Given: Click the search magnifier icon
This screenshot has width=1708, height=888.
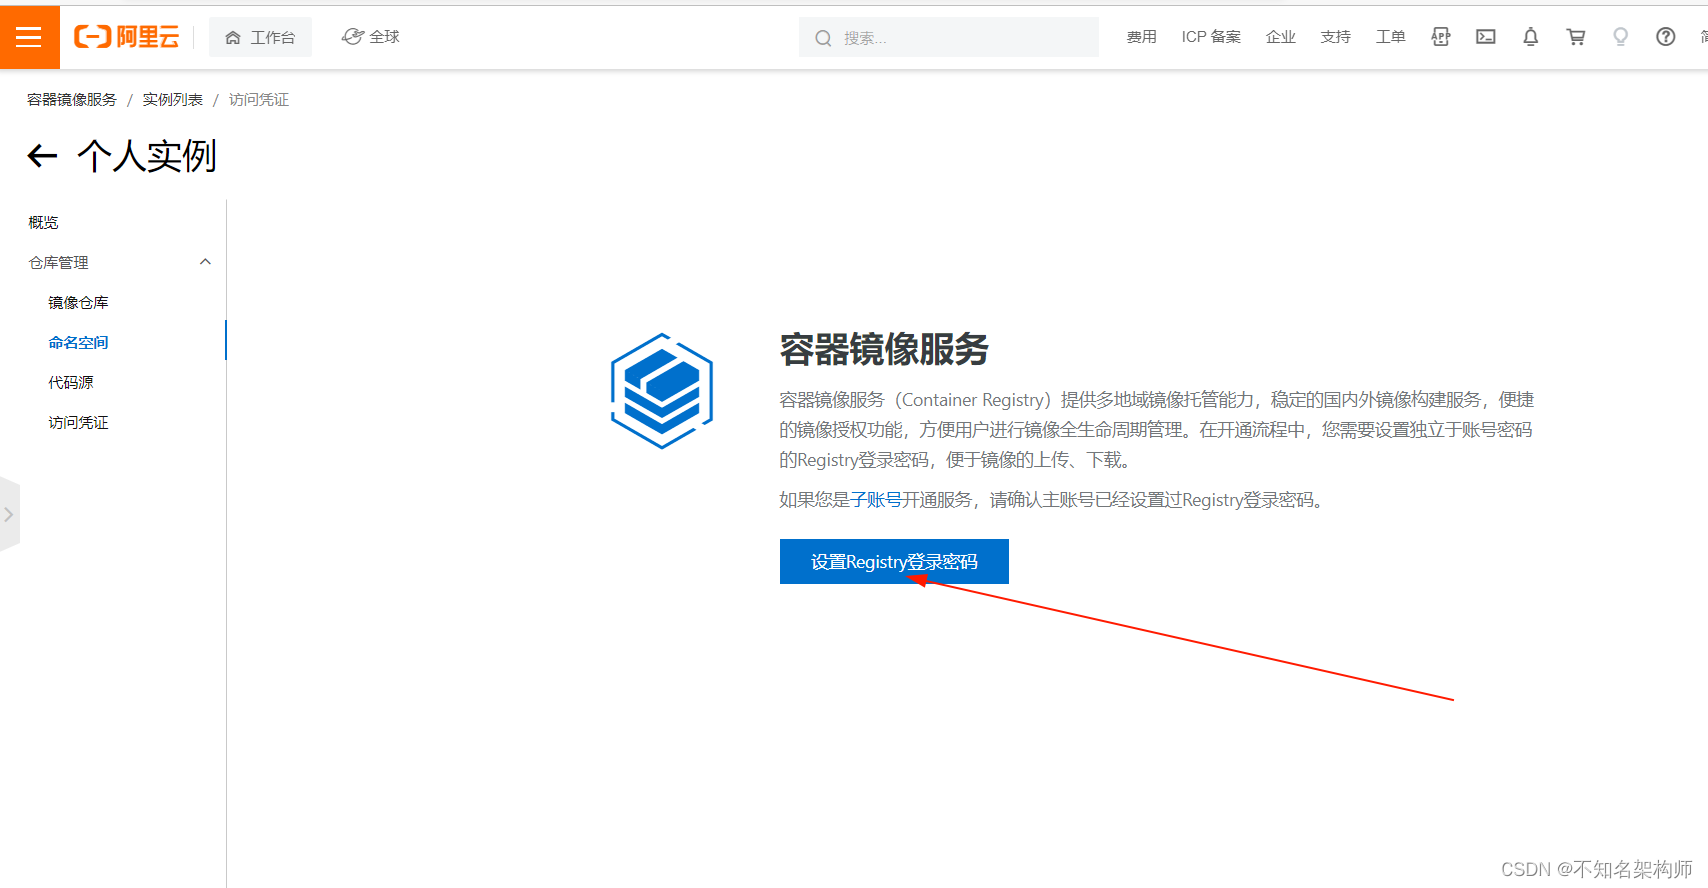Looking at the screenshot, I should [x=823, y=38].
